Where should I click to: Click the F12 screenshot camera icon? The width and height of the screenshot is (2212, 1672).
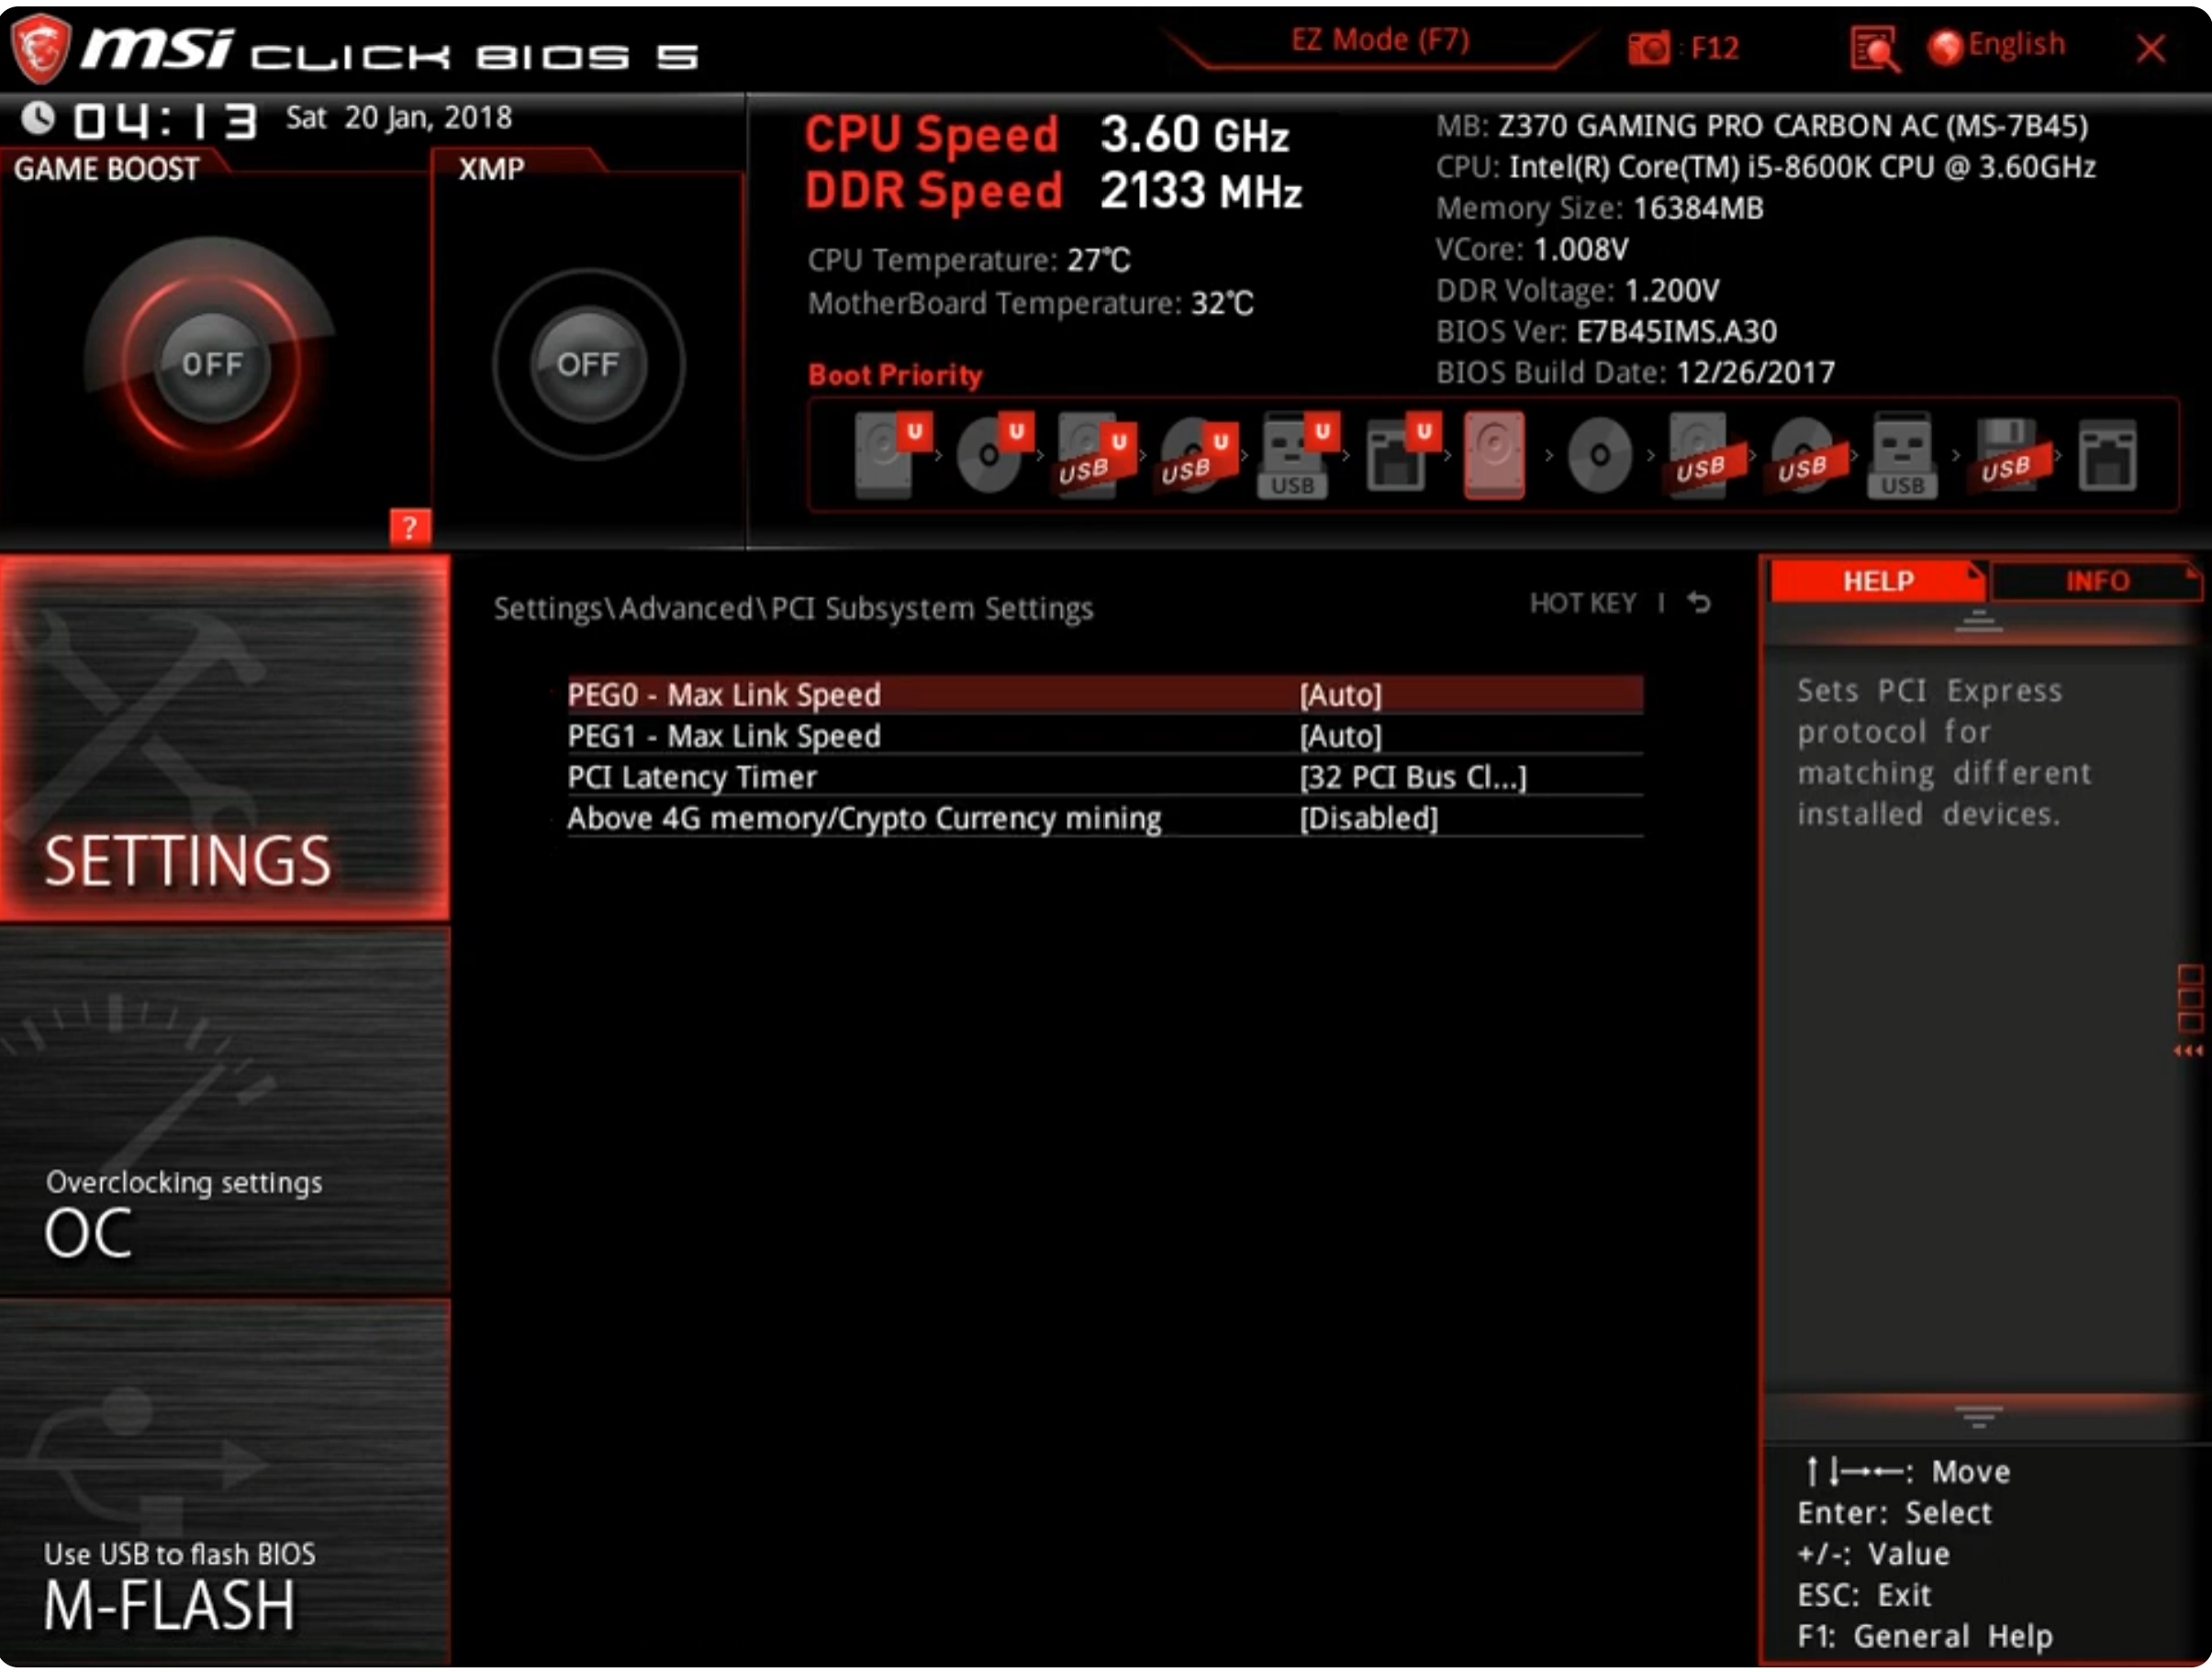coord(1648,47)
